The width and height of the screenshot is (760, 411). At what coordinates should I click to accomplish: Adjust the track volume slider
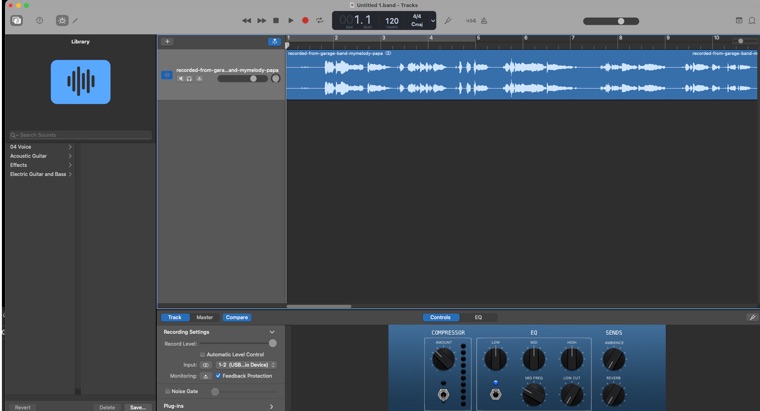pos(242,79)
